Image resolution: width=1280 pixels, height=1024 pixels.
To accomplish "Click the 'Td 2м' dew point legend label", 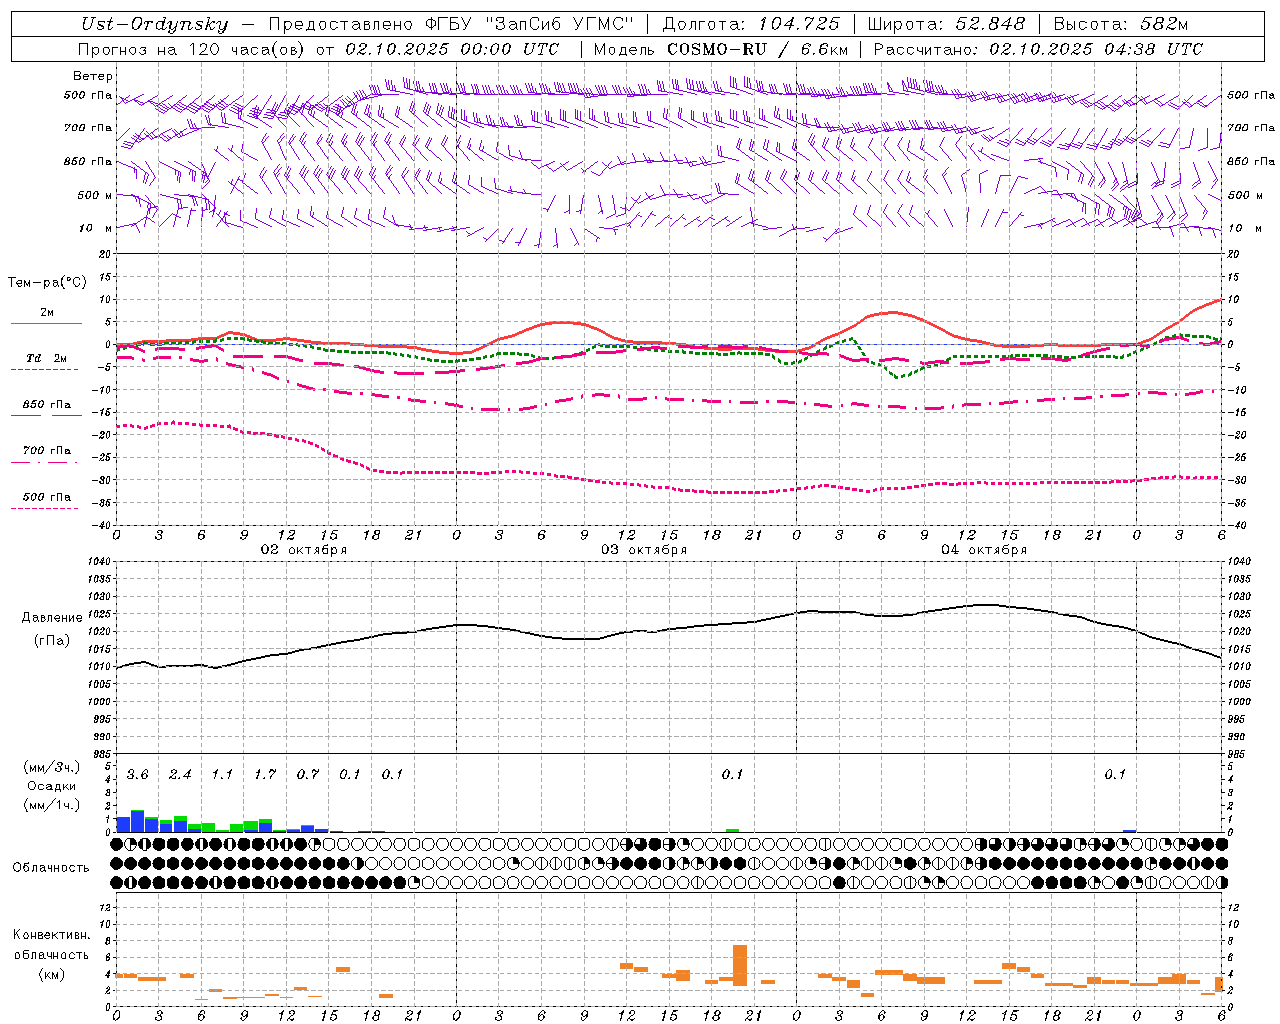I will (x=47, y=358).
